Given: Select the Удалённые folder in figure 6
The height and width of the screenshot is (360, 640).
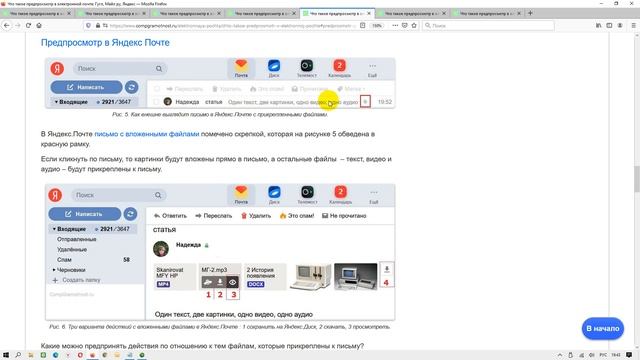Looking at the screenshot, I should click(72, 249).
